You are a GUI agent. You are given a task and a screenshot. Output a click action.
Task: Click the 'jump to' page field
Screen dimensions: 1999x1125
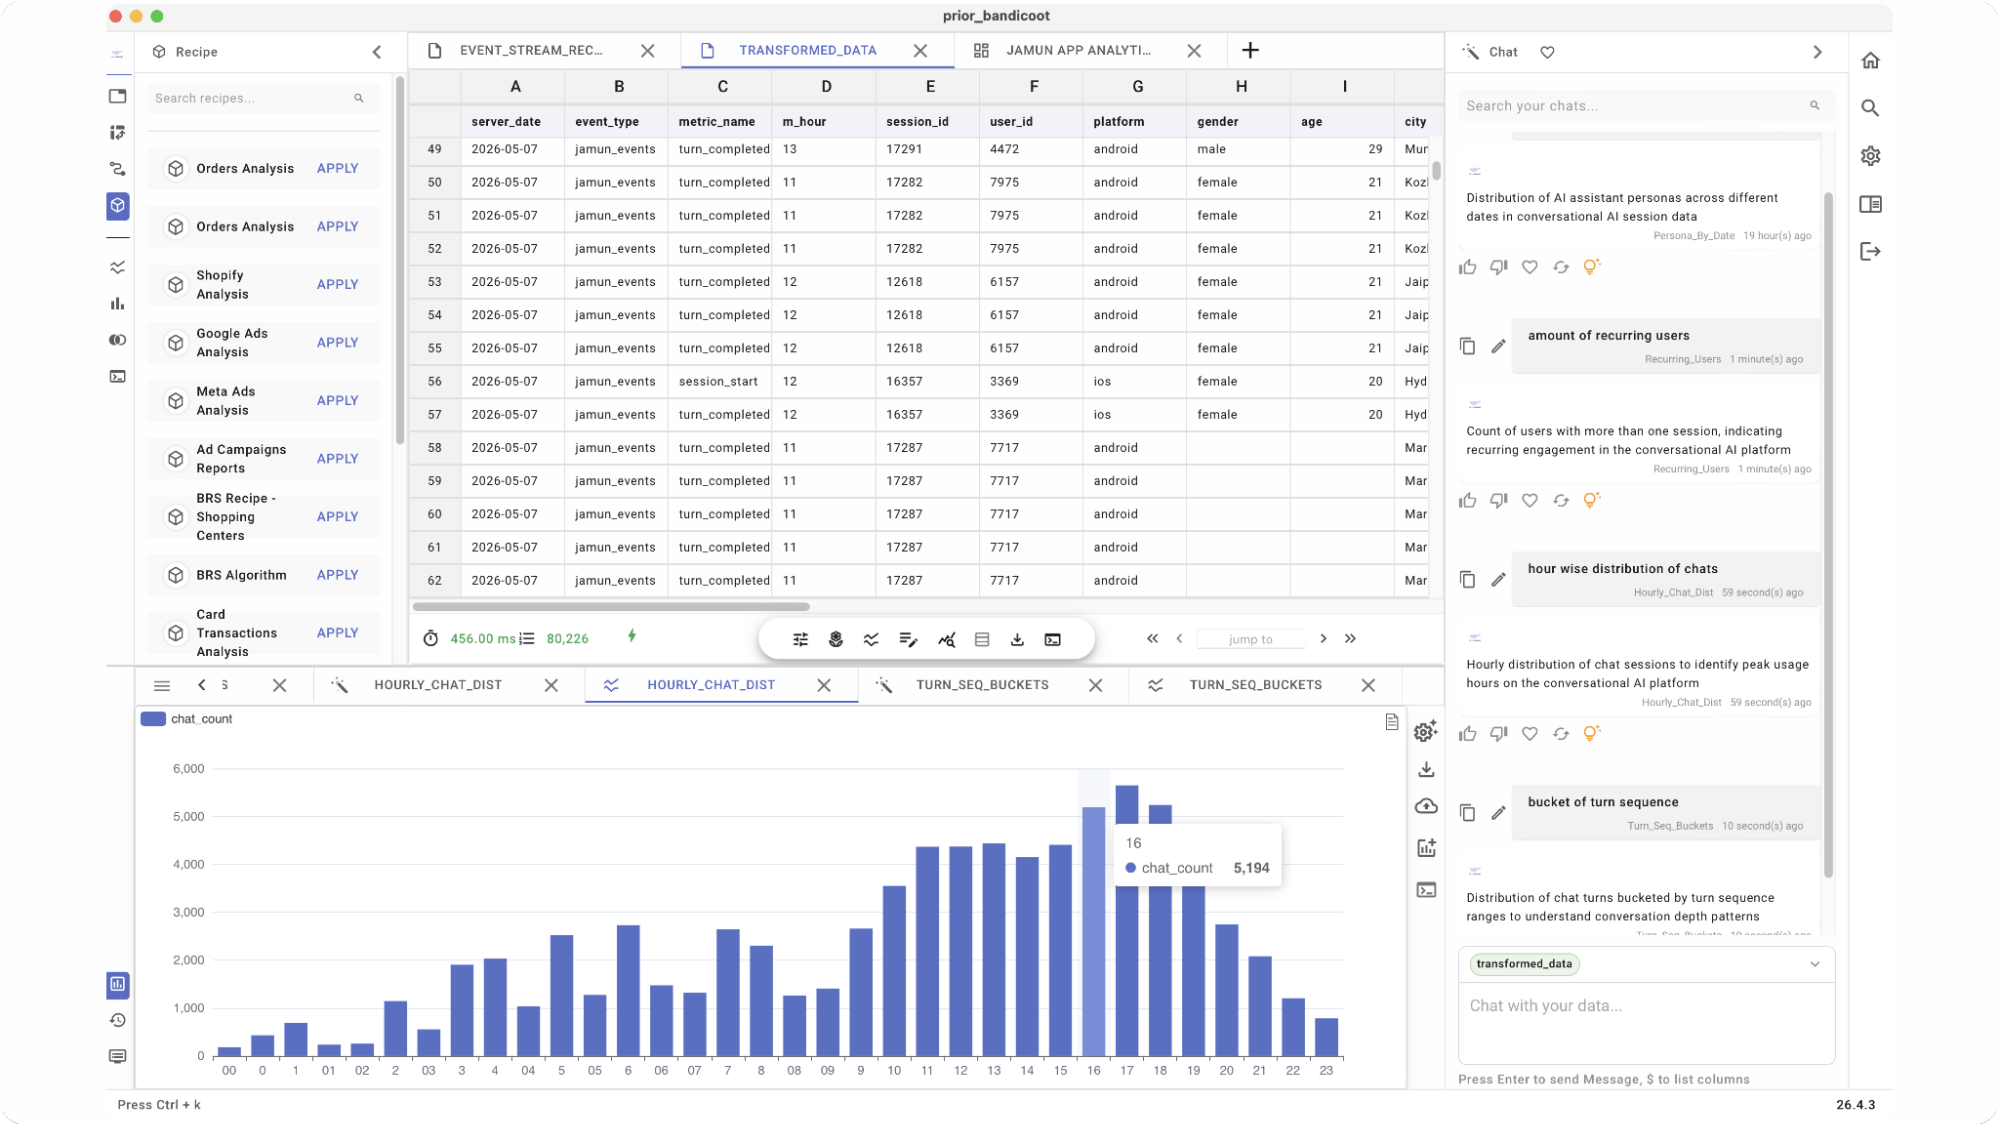click(x=1250, y=639)
